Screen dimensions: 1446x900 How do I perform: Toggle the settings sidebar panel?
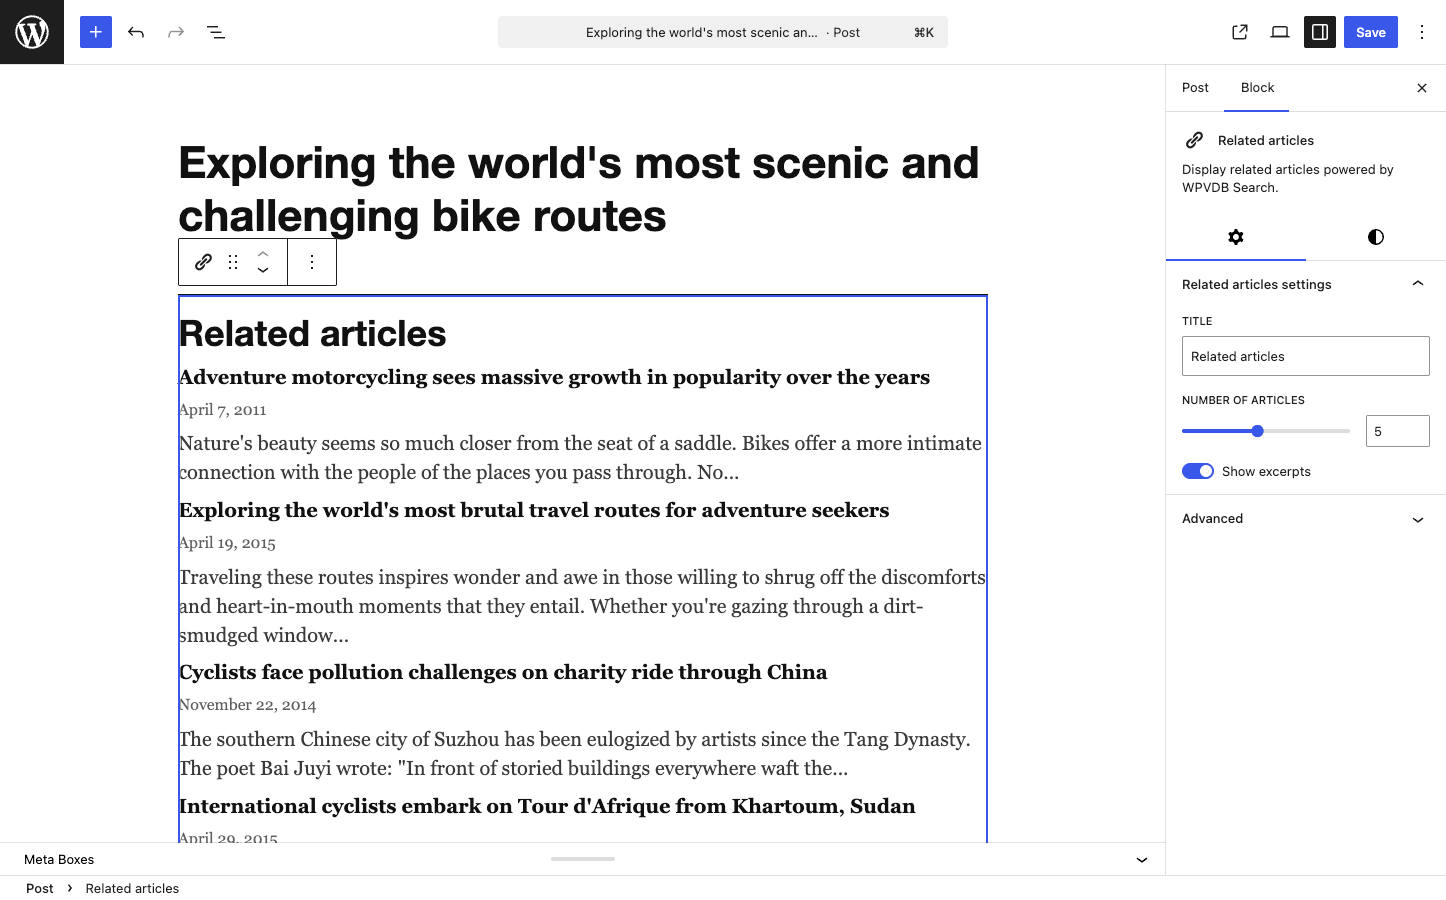coord(1320,32)
